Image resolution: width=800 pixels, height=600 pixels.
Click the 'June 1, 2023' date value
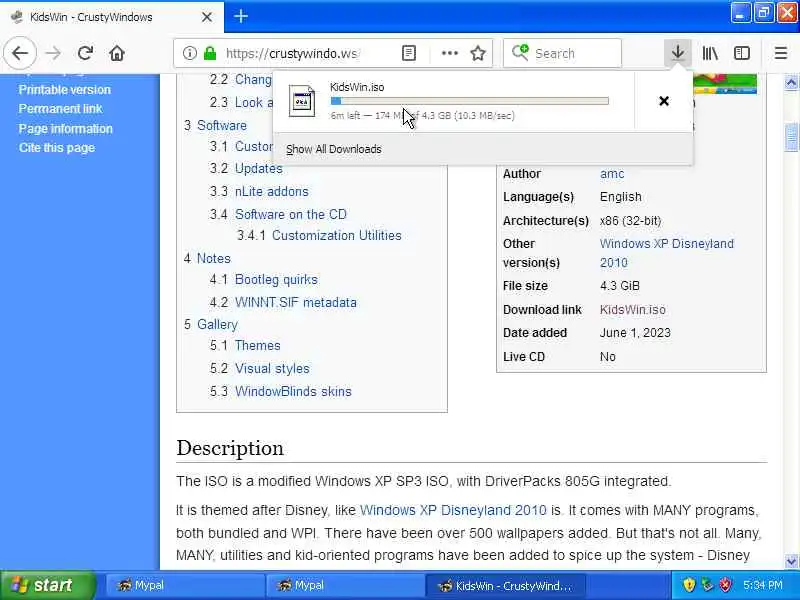635,333
